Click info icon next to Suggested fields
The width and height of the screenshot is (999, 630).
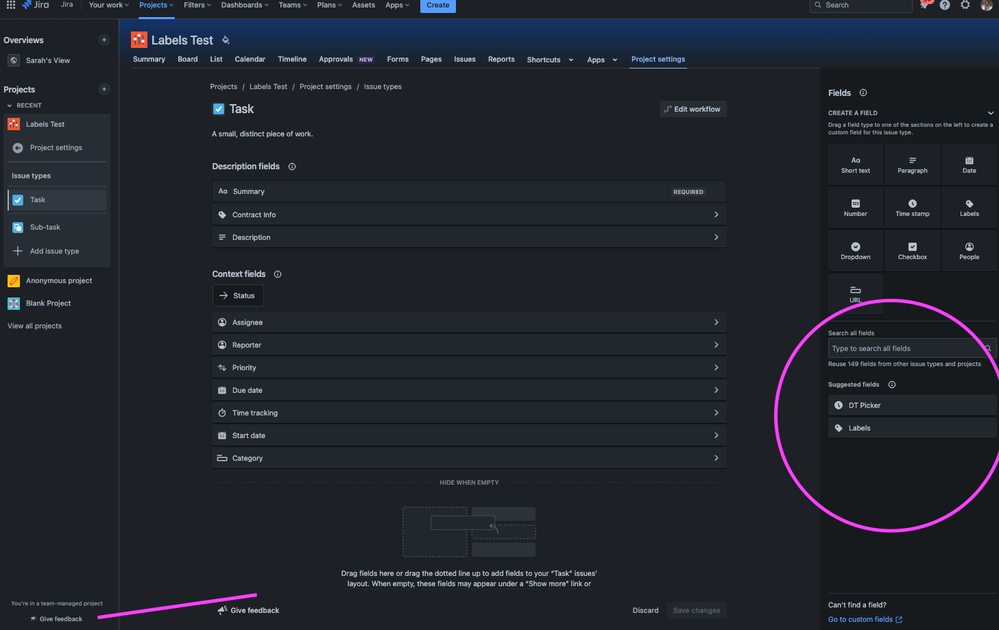tap(892, 384)
